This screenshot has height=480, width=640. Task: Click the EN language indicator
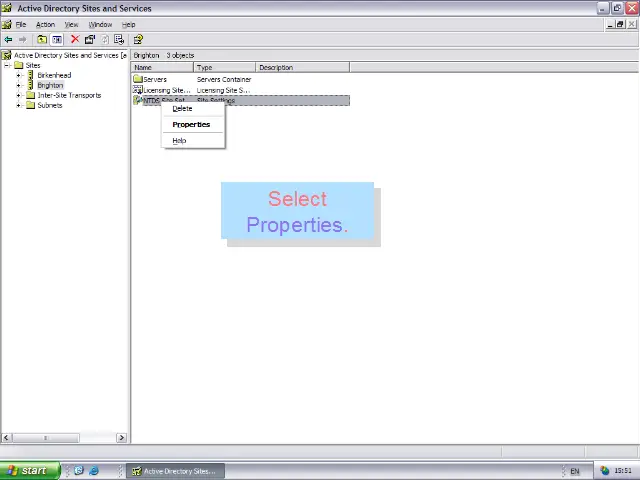click(x=575, y=471)
